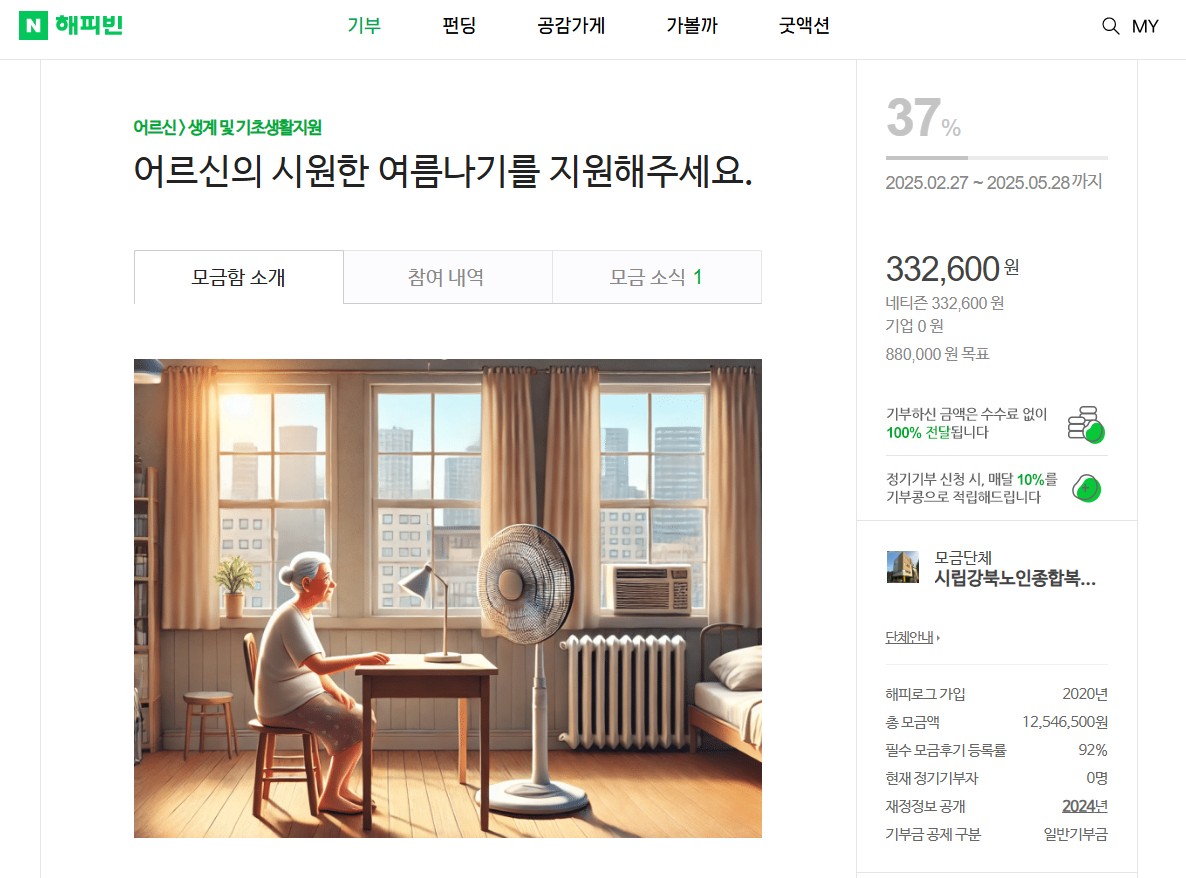1186x878 pixels.
Task: Go to 공감가게 section
Action: (x=571, y=26)
